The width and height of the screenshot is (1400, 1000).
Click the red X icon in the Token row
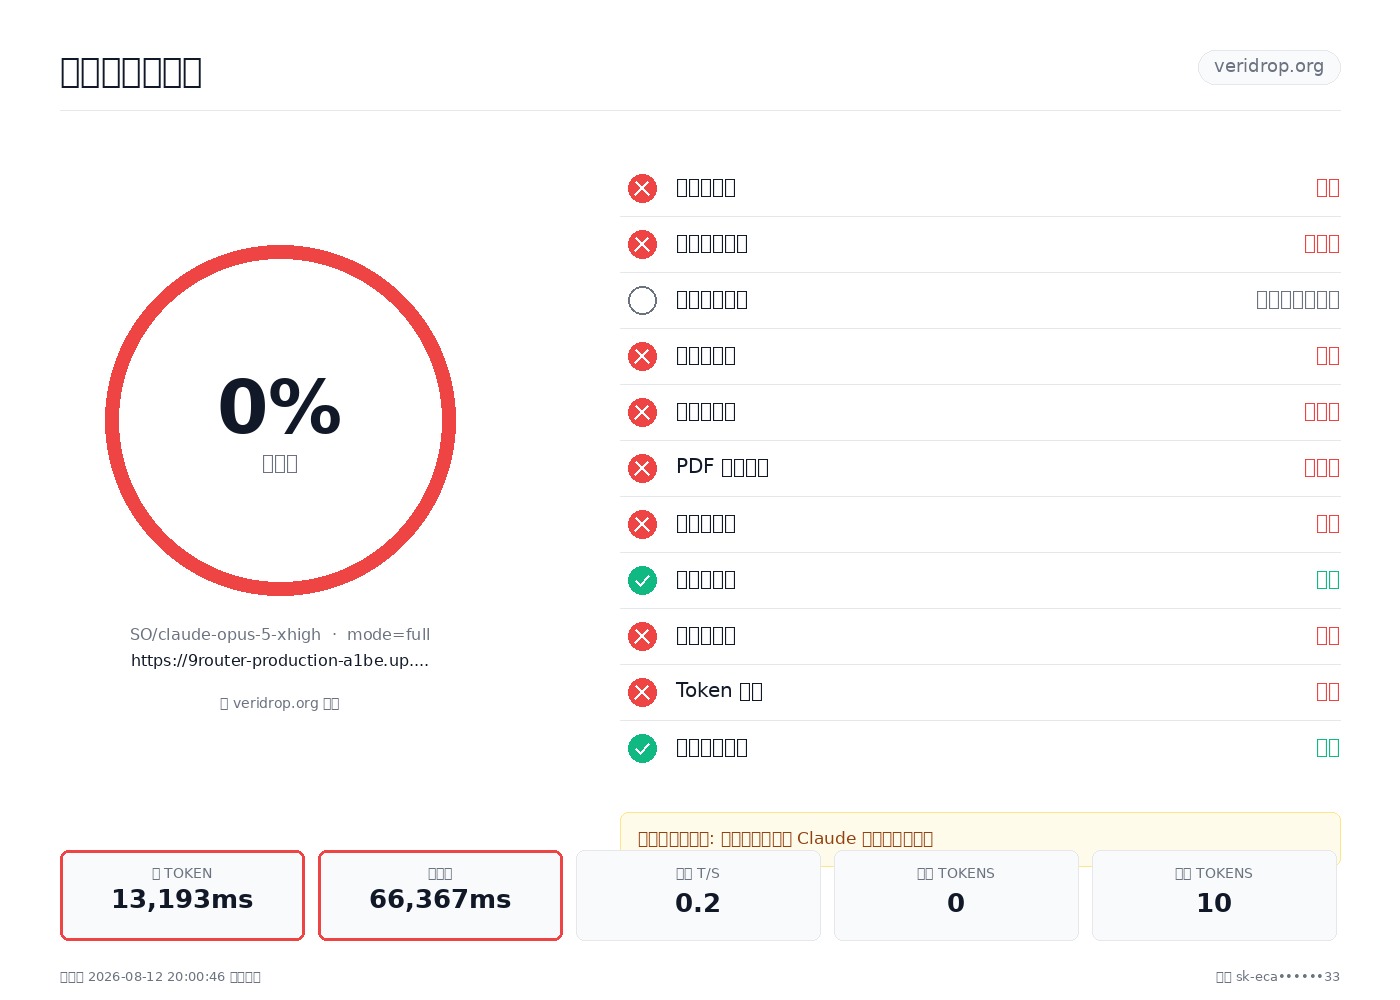click(642, 692)
